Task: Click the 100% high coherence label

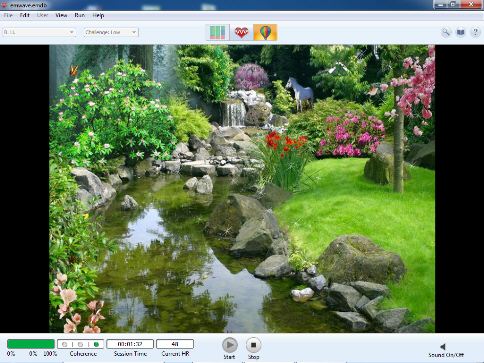Action: [50, 354]
